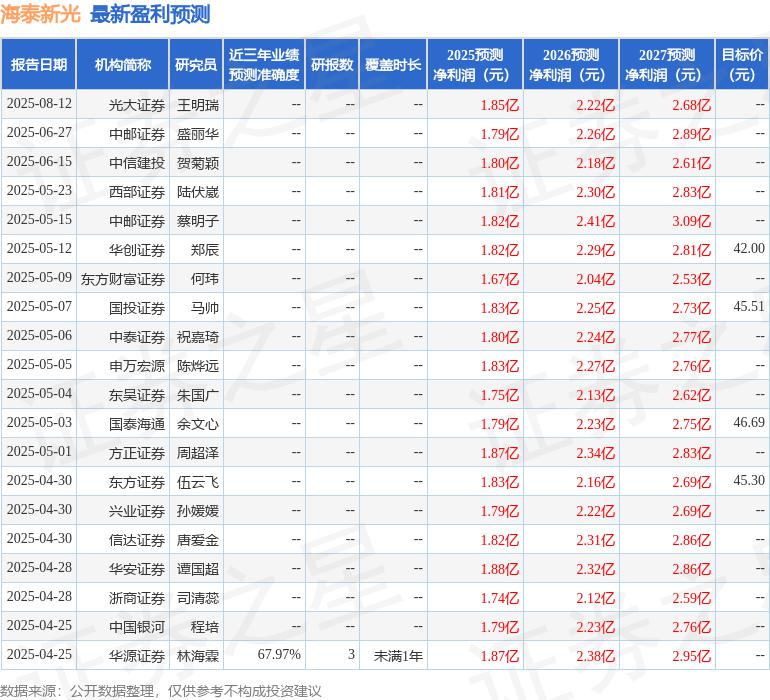Open the 光大证券 institution entry
The width and height of the screenshot is (770, 700).
pos(137,105)
